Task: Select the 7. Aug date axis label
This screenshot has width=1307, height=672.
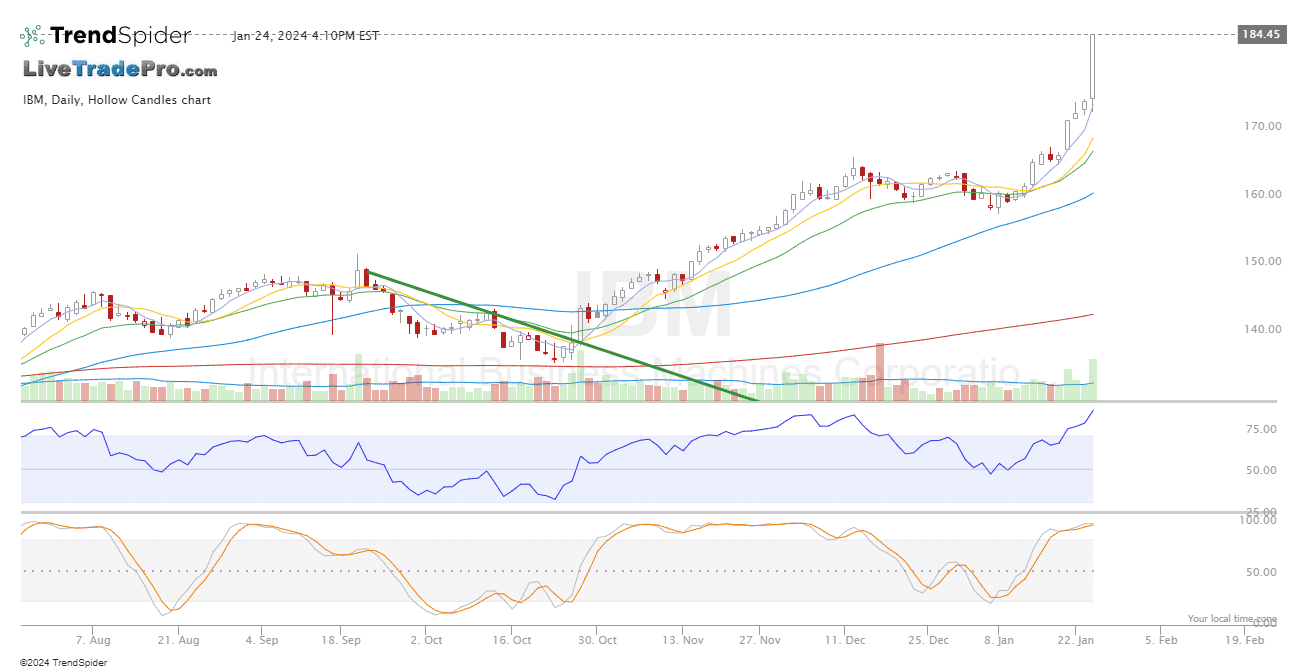Action: click(93, 639)
